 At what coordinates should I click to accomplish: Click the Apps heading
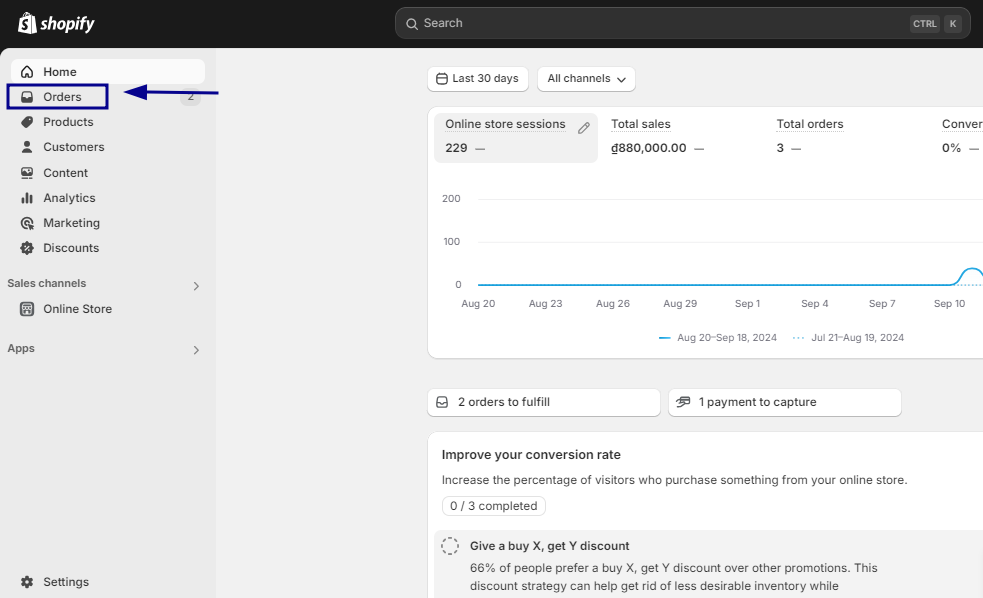click(x=21, y=349)
